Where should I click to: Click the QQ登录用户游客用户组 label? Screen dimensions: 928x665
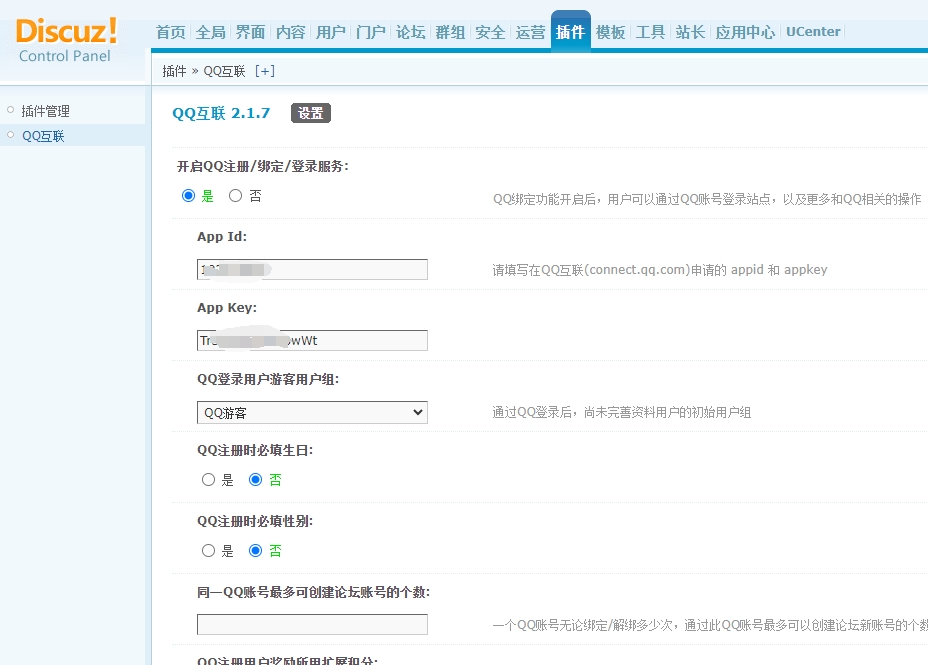pos(268,379)
